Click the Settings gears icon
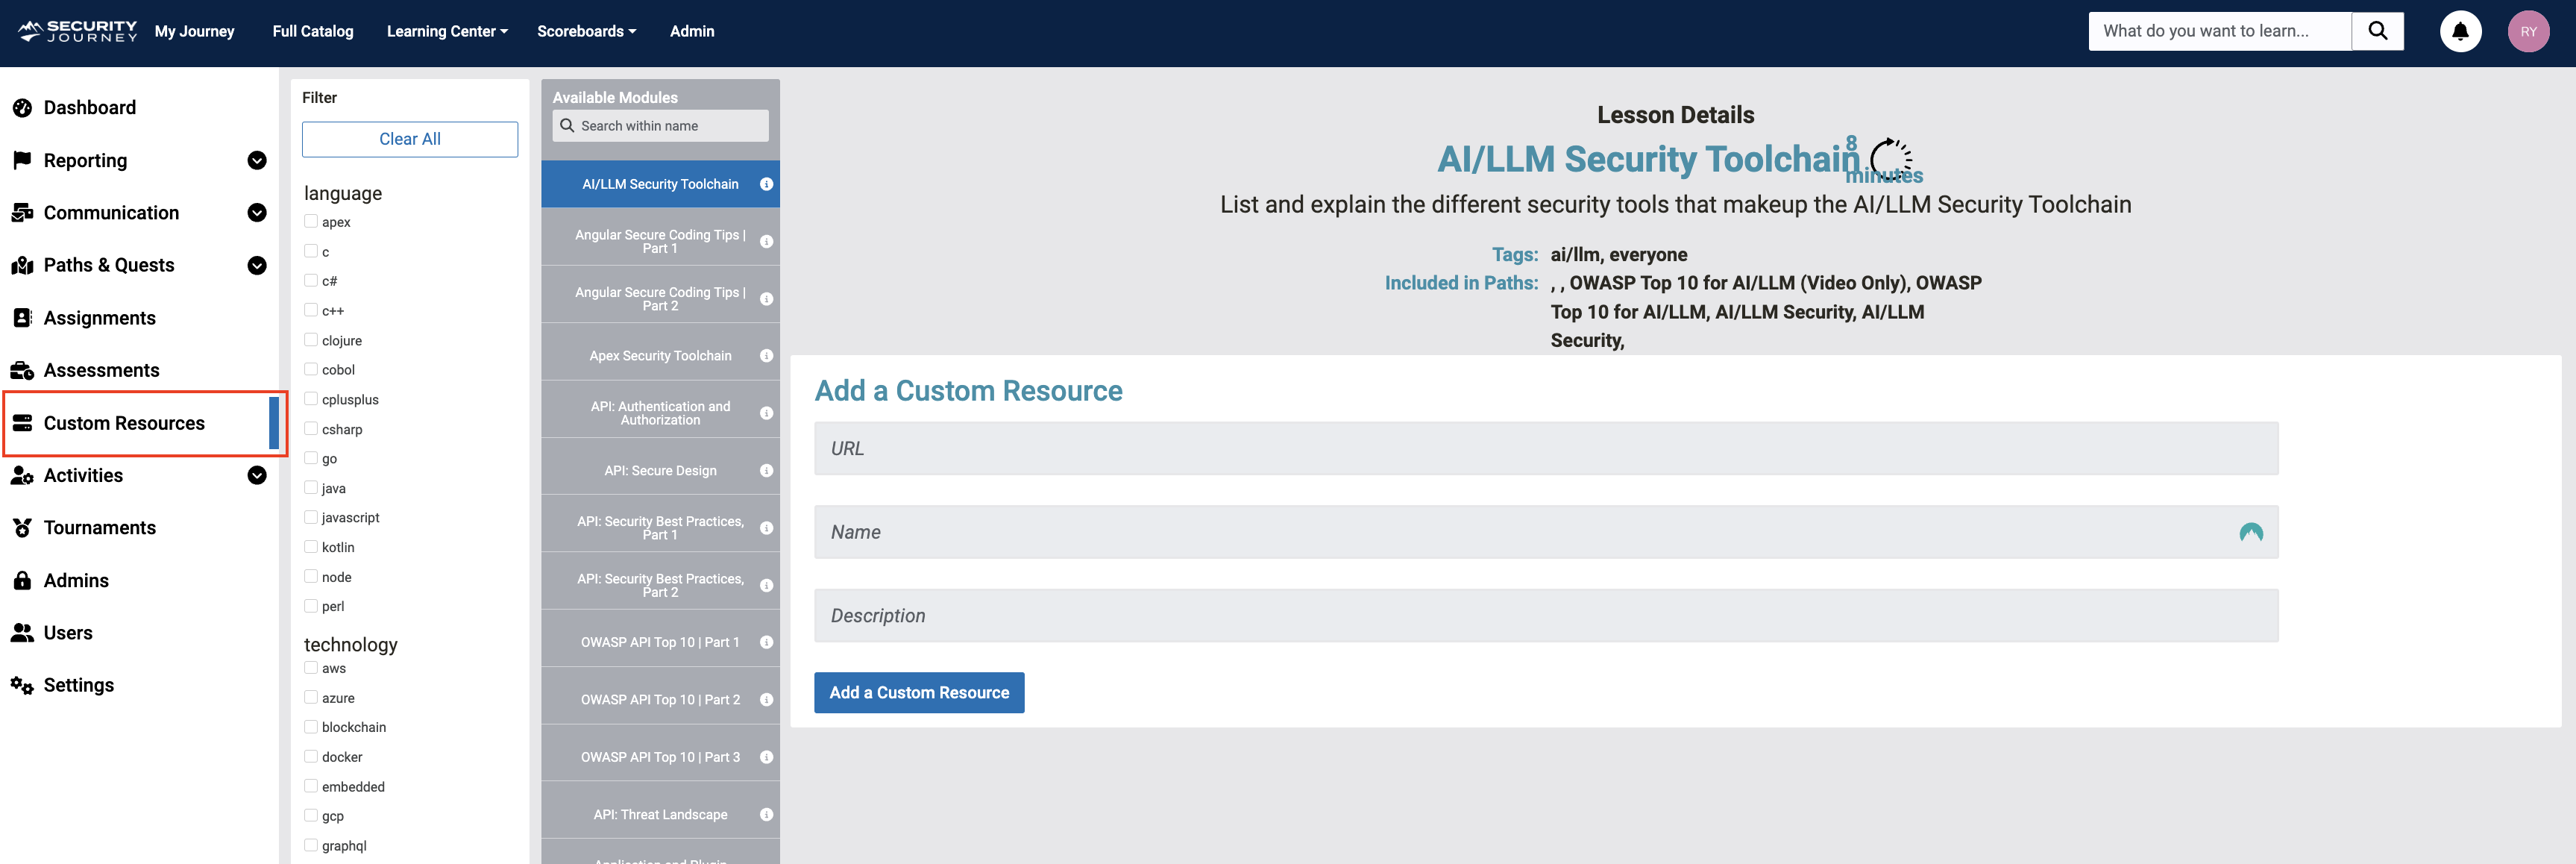This screenshot has height=864, width=2576. pyautogui.click(x=22, y=685)
